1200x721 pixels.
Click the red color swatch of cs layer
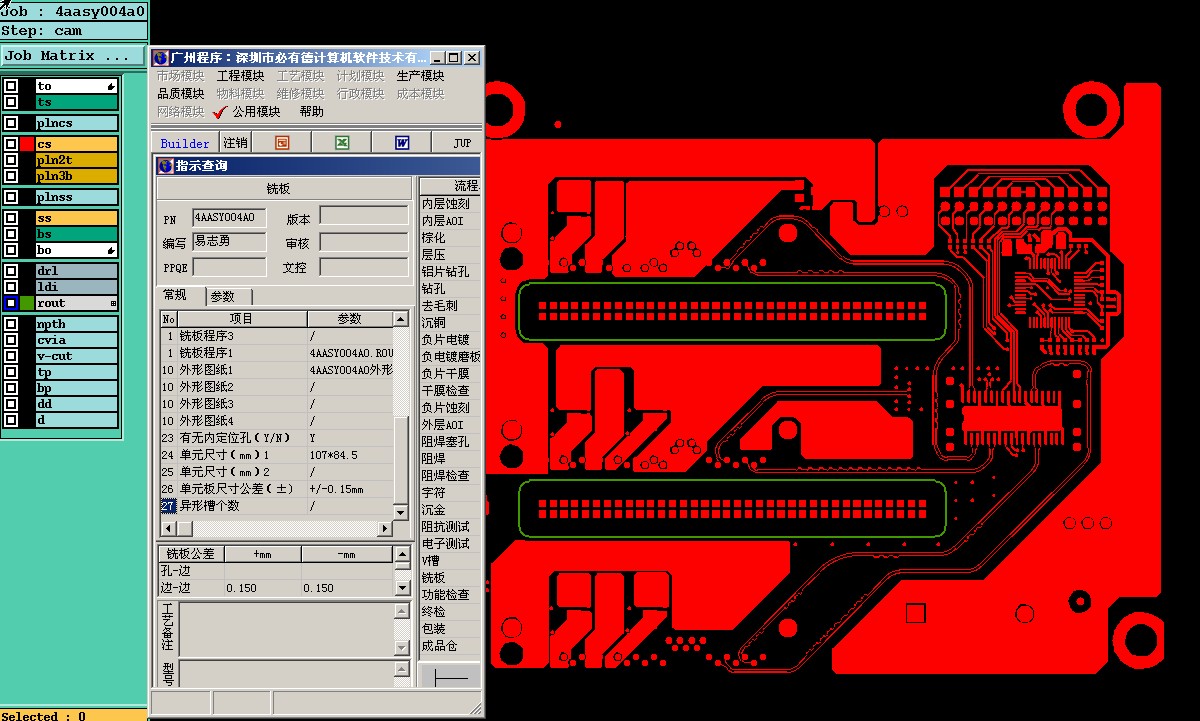click(x=27, y=144)
